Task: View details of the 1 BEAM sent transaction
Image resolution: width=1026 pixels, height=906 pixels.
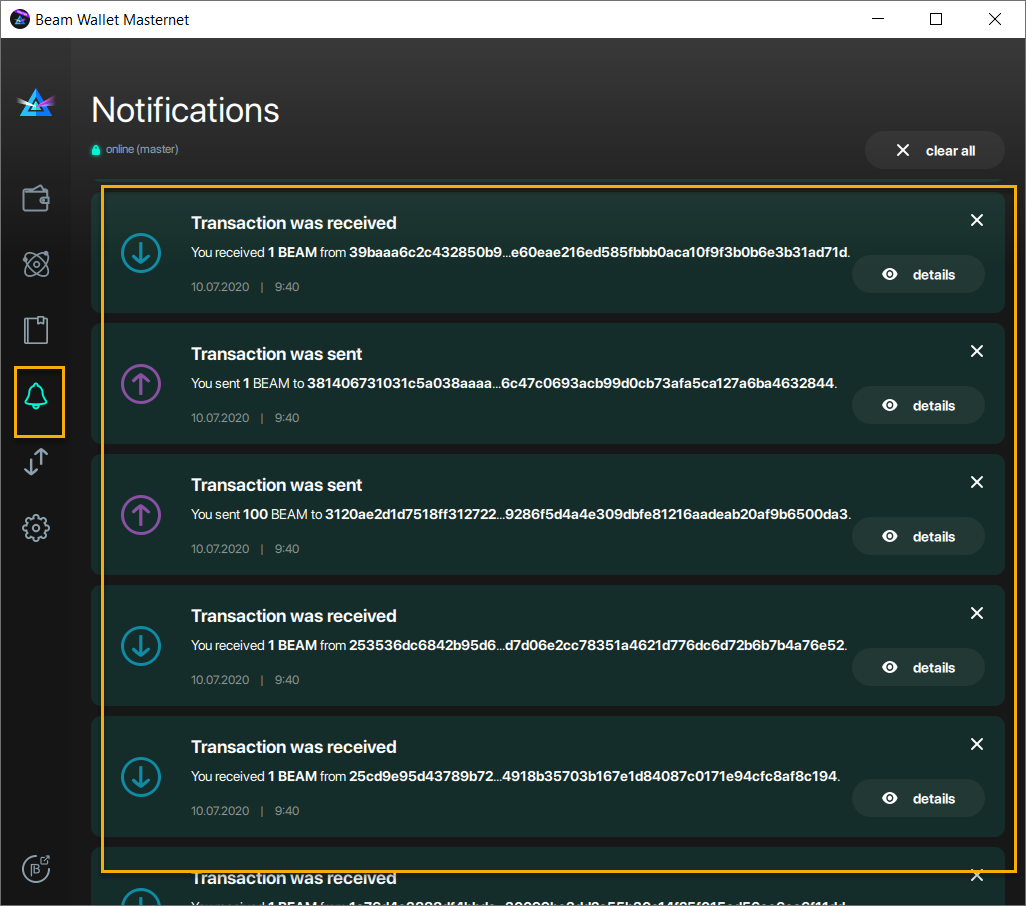Action: (x=918, y=405)
